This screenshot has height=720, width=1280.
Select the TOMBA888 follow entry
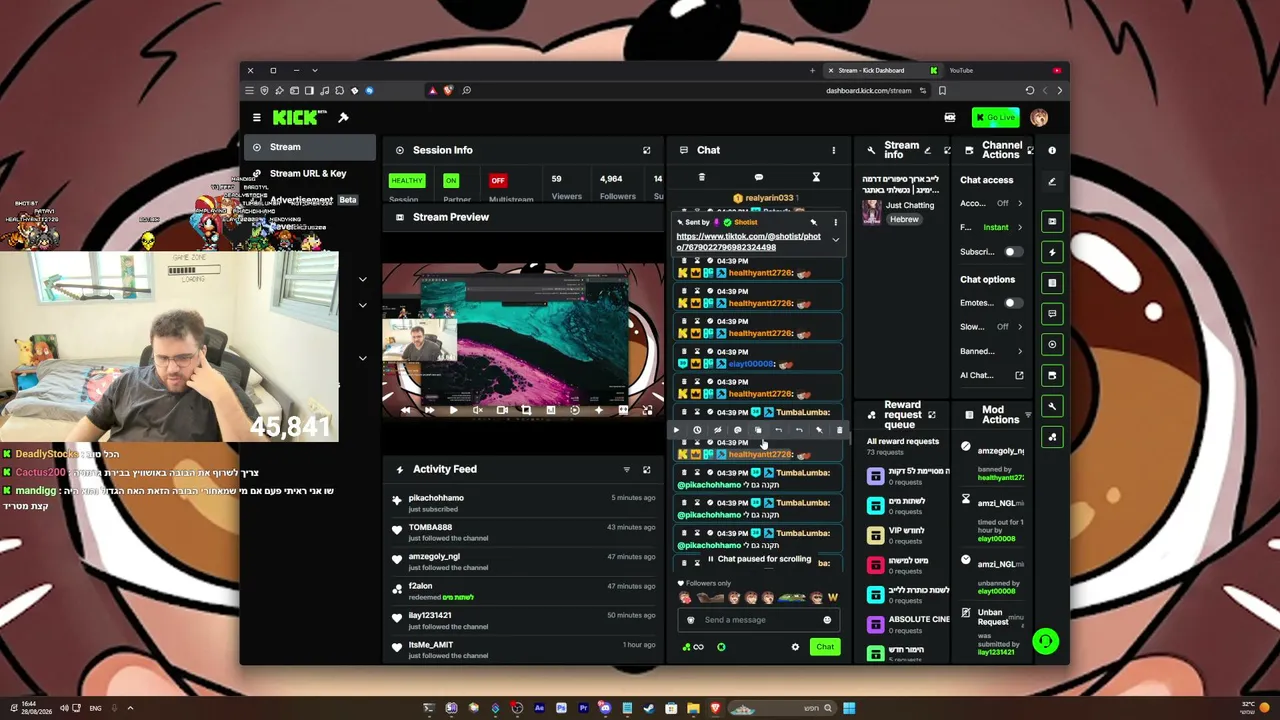point(522,533)
